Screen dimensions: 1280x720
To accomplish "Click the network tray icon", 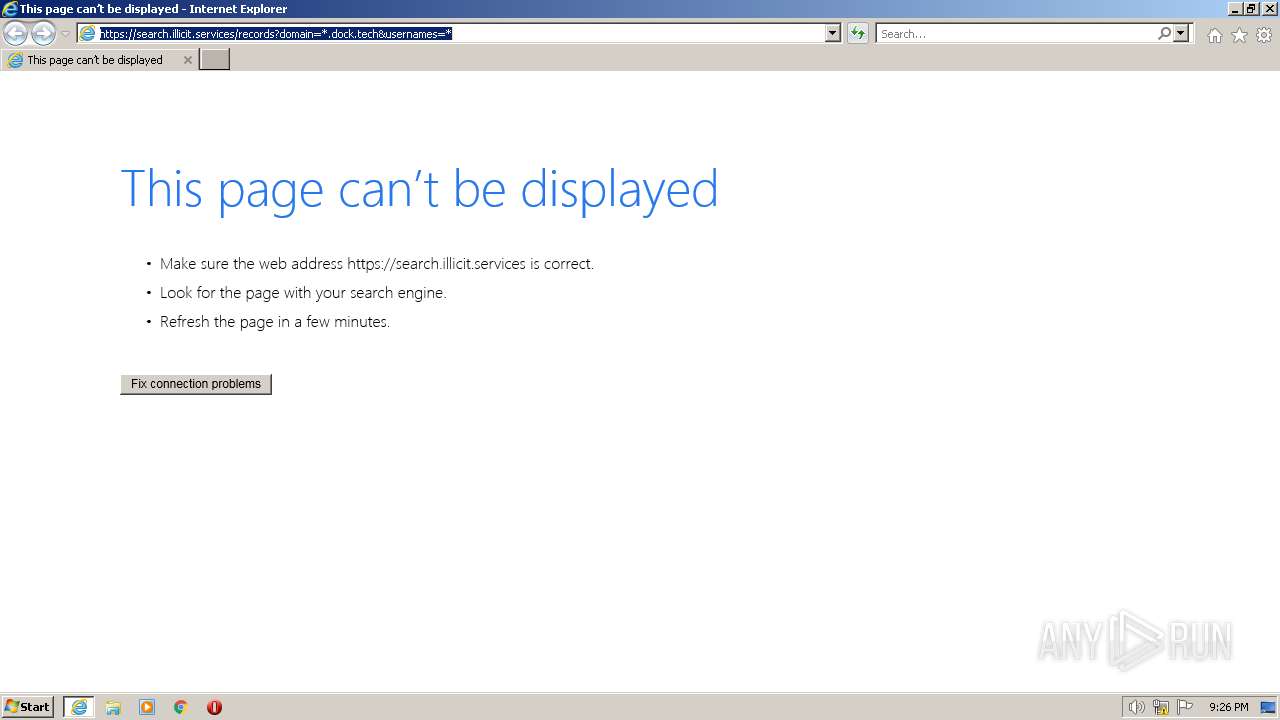I will coord(1161,707).
